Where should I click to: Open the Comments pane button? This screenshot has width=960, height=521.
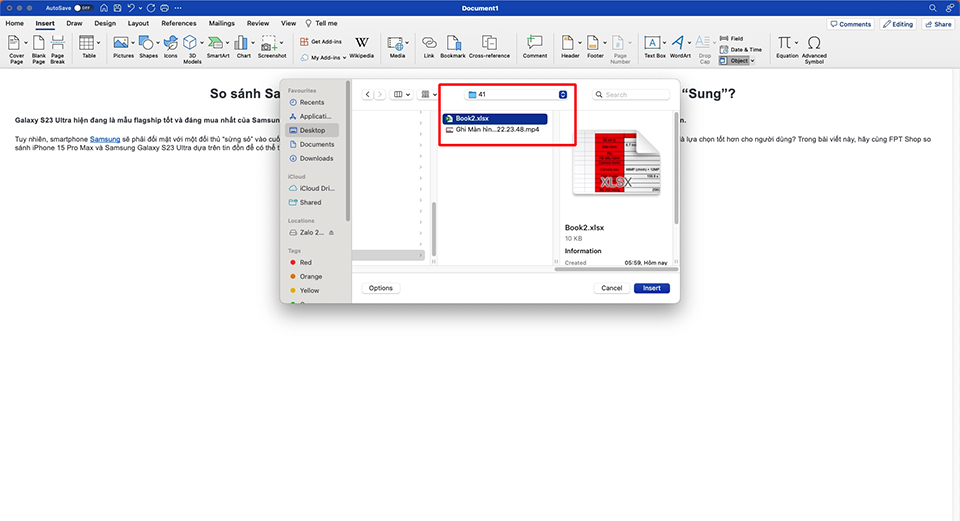pyautogui.click(x=850, y=24)
